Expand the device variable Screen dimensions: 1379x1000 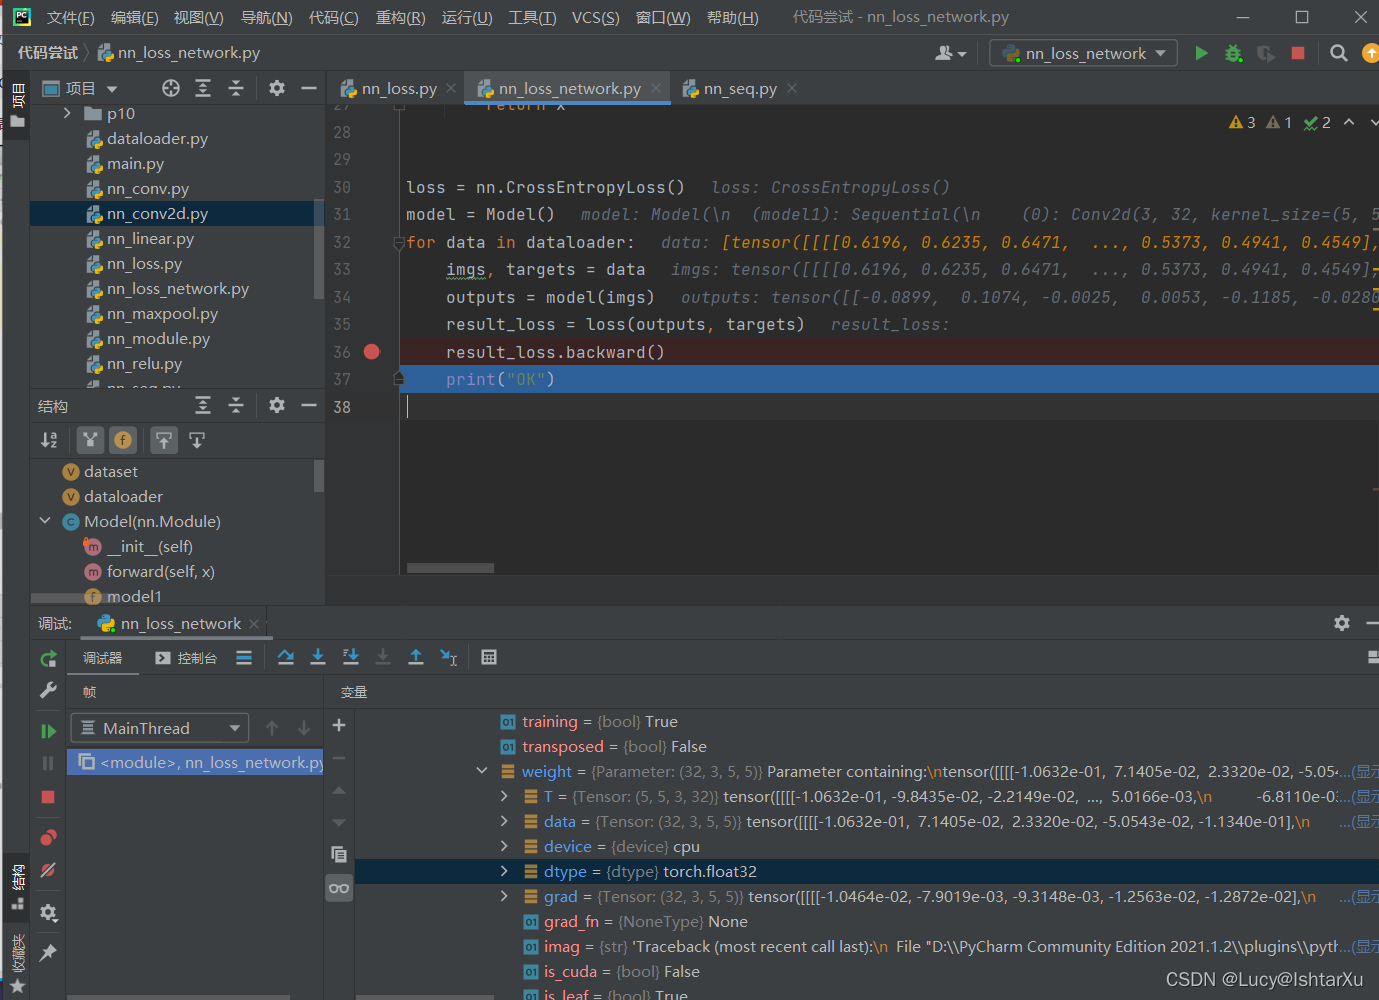coord(504,846)
